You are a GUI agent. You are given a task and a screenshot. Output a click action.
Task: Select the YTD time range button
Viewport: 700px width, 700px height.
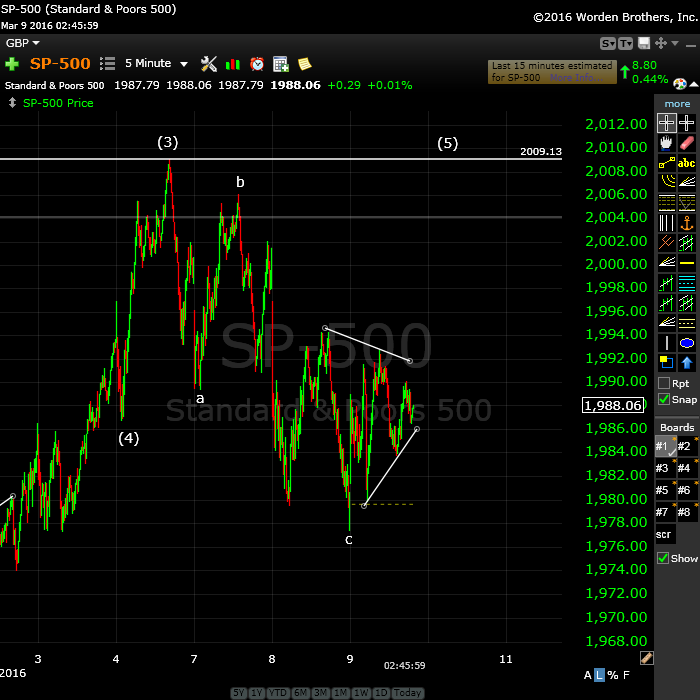point(278,693)
